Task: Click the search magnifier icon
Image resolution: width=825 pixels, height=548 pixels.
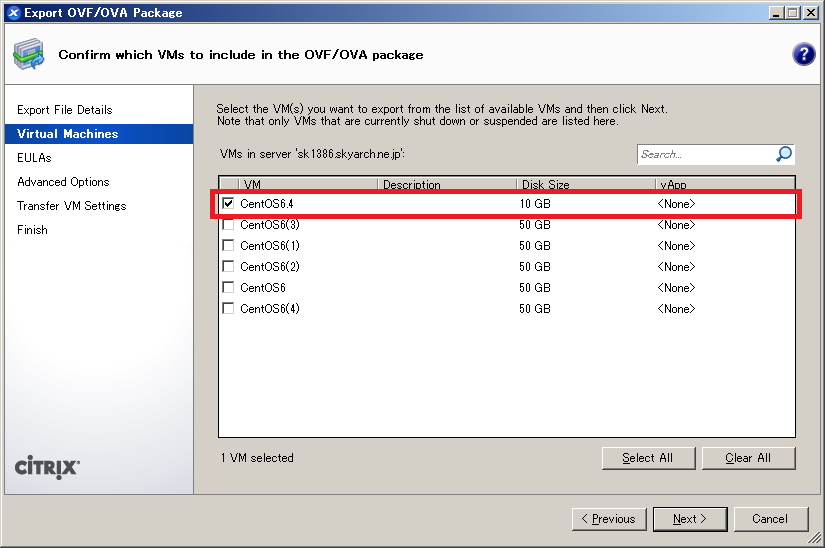Action: (783, 154)
